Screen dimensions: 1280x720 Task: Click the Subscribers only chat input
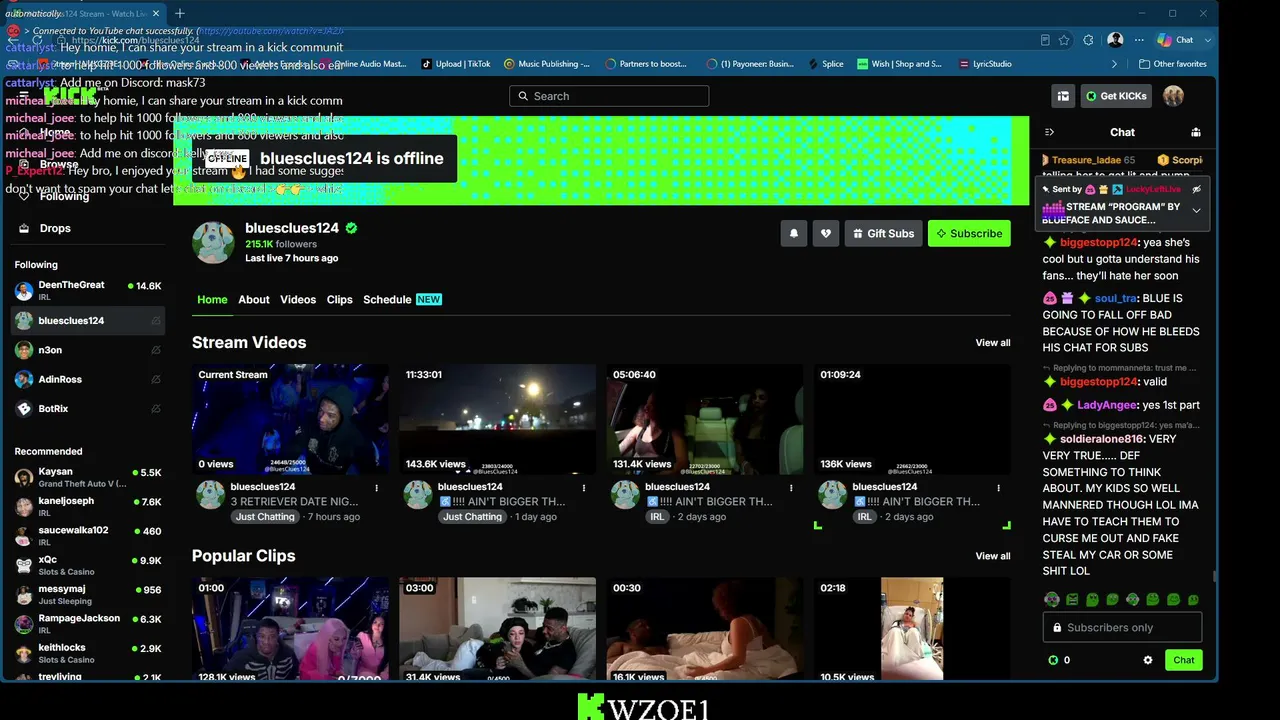click(1122, 628)
